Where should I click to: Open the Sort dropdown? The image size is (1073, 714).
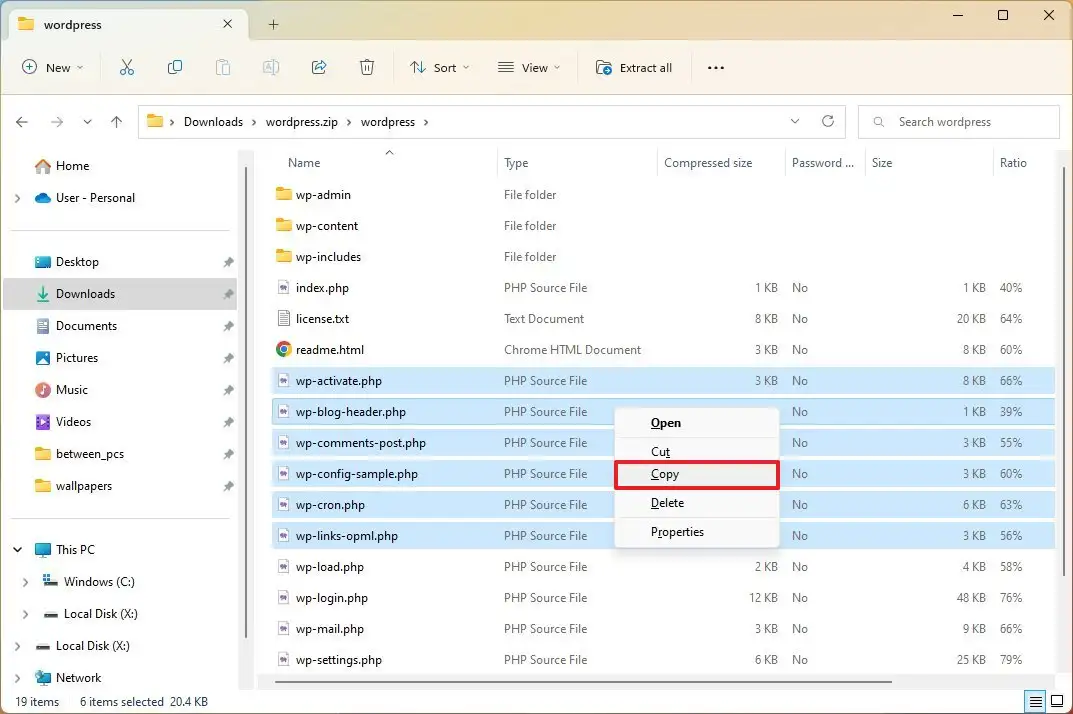[440, 67]
